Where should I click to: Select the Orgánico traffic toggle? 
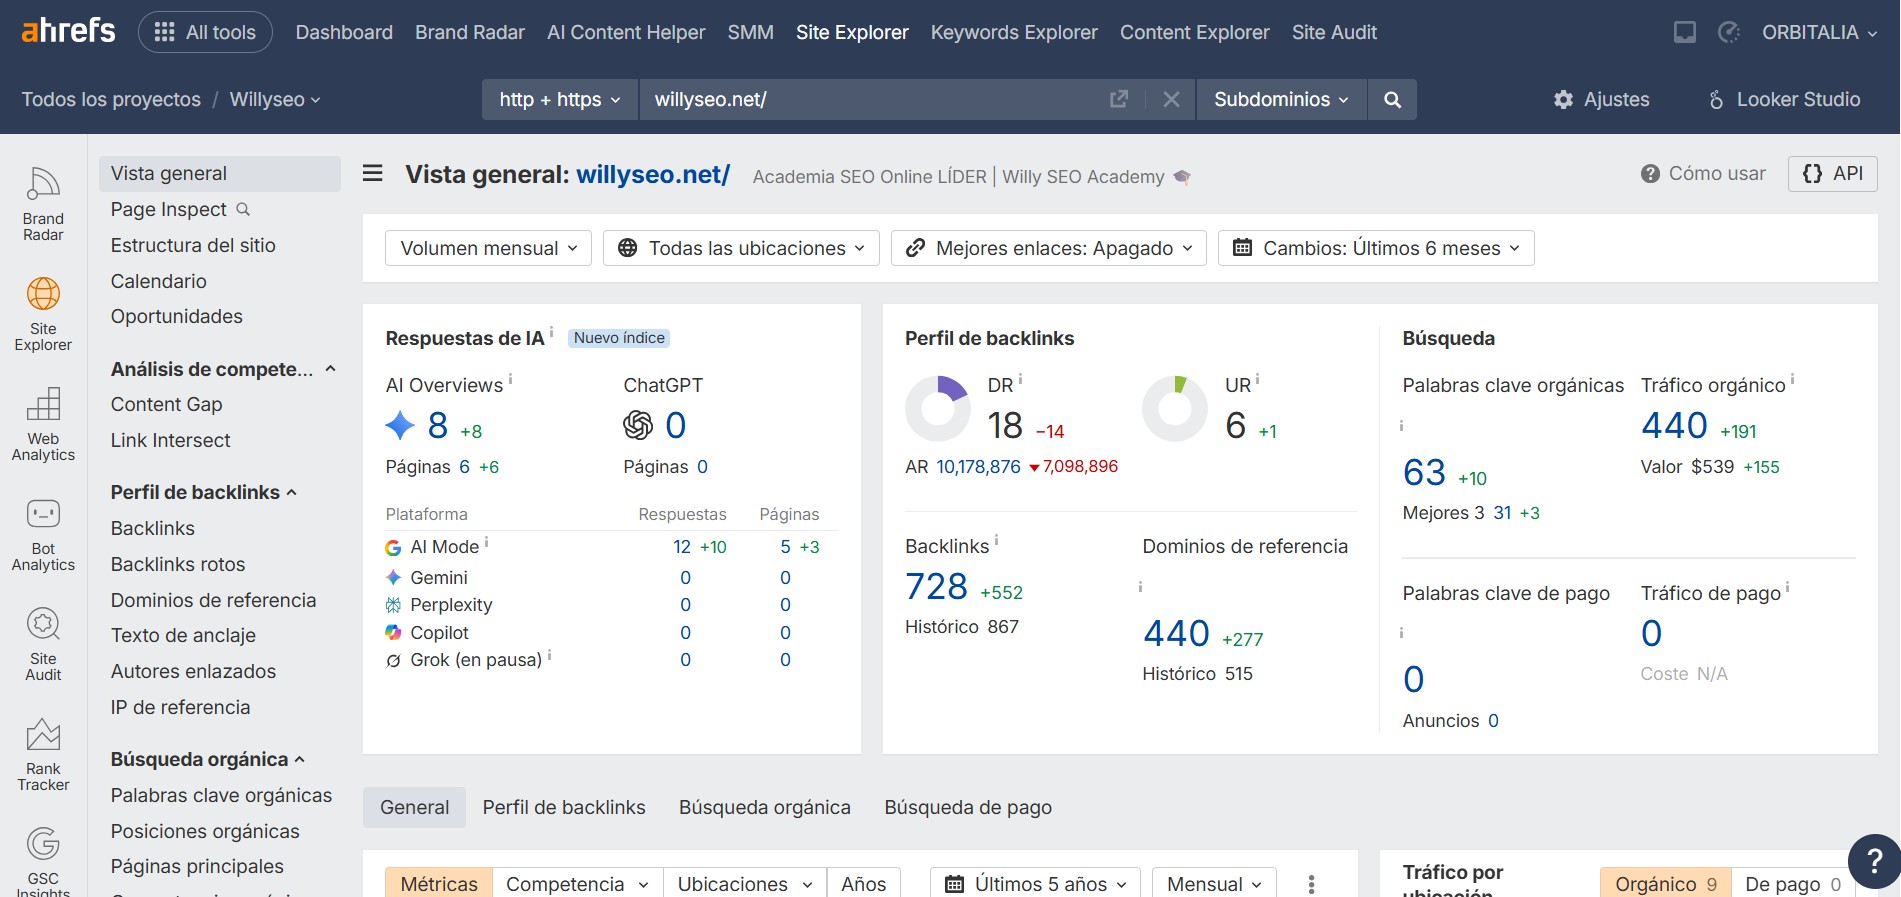[x=1666, y=884]
